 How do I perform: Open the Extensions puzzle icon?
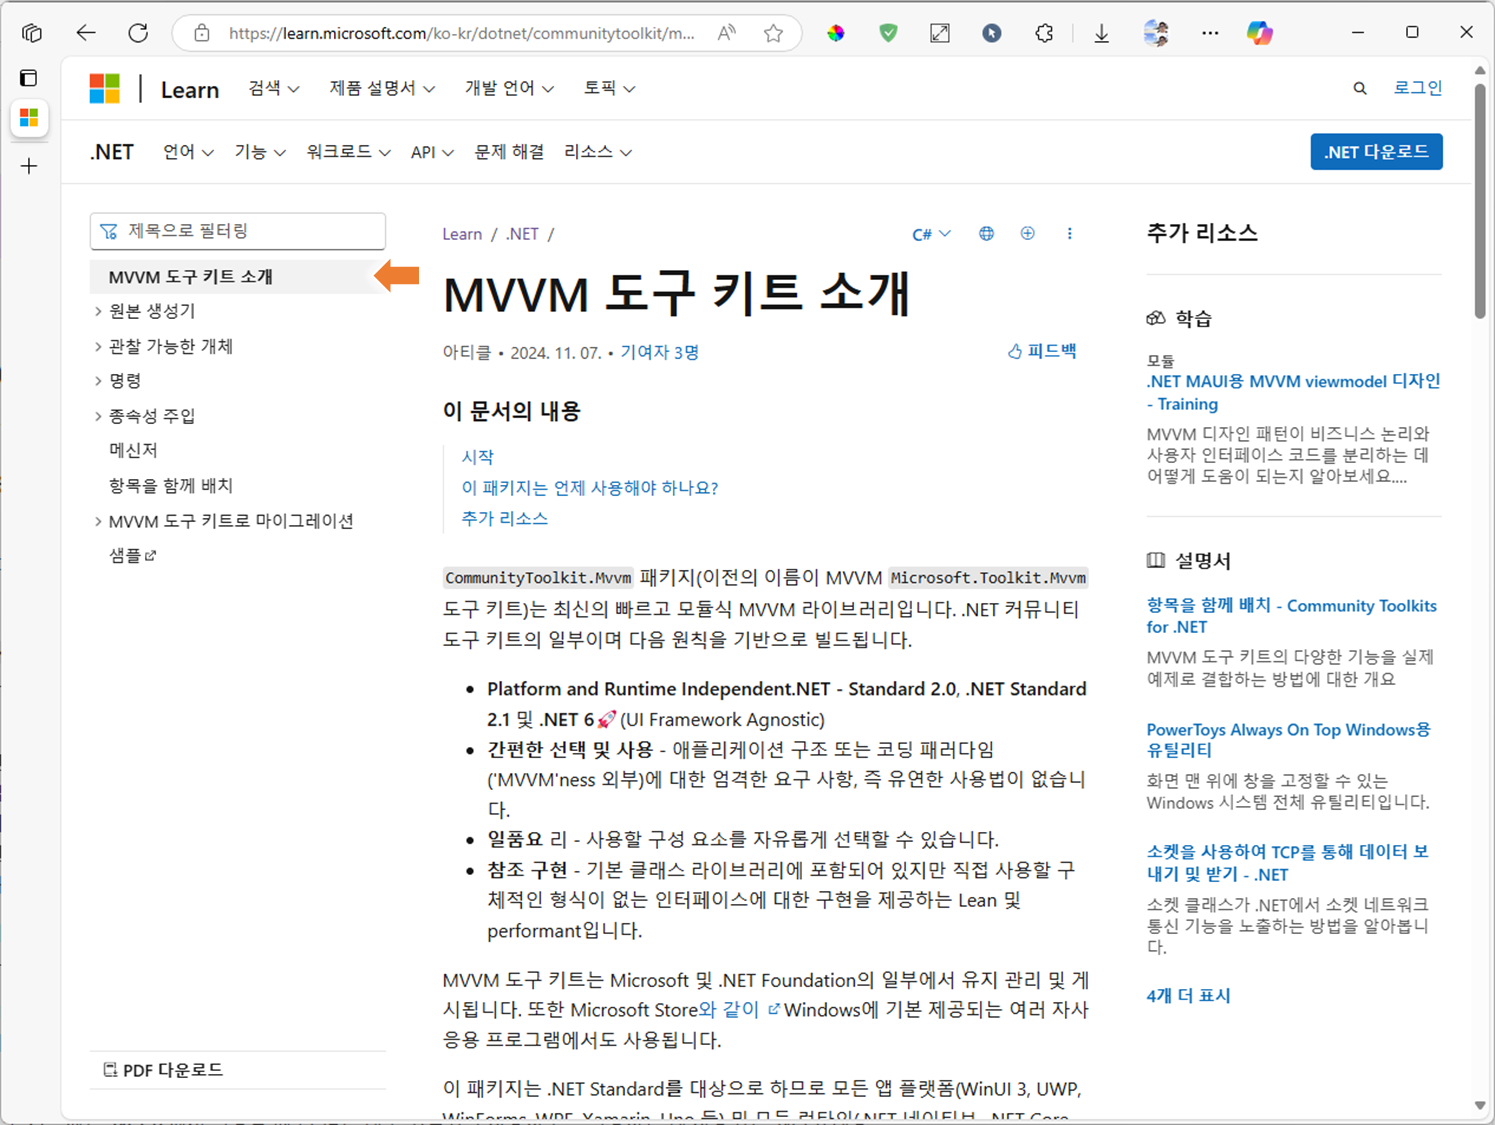point(1044,33)
